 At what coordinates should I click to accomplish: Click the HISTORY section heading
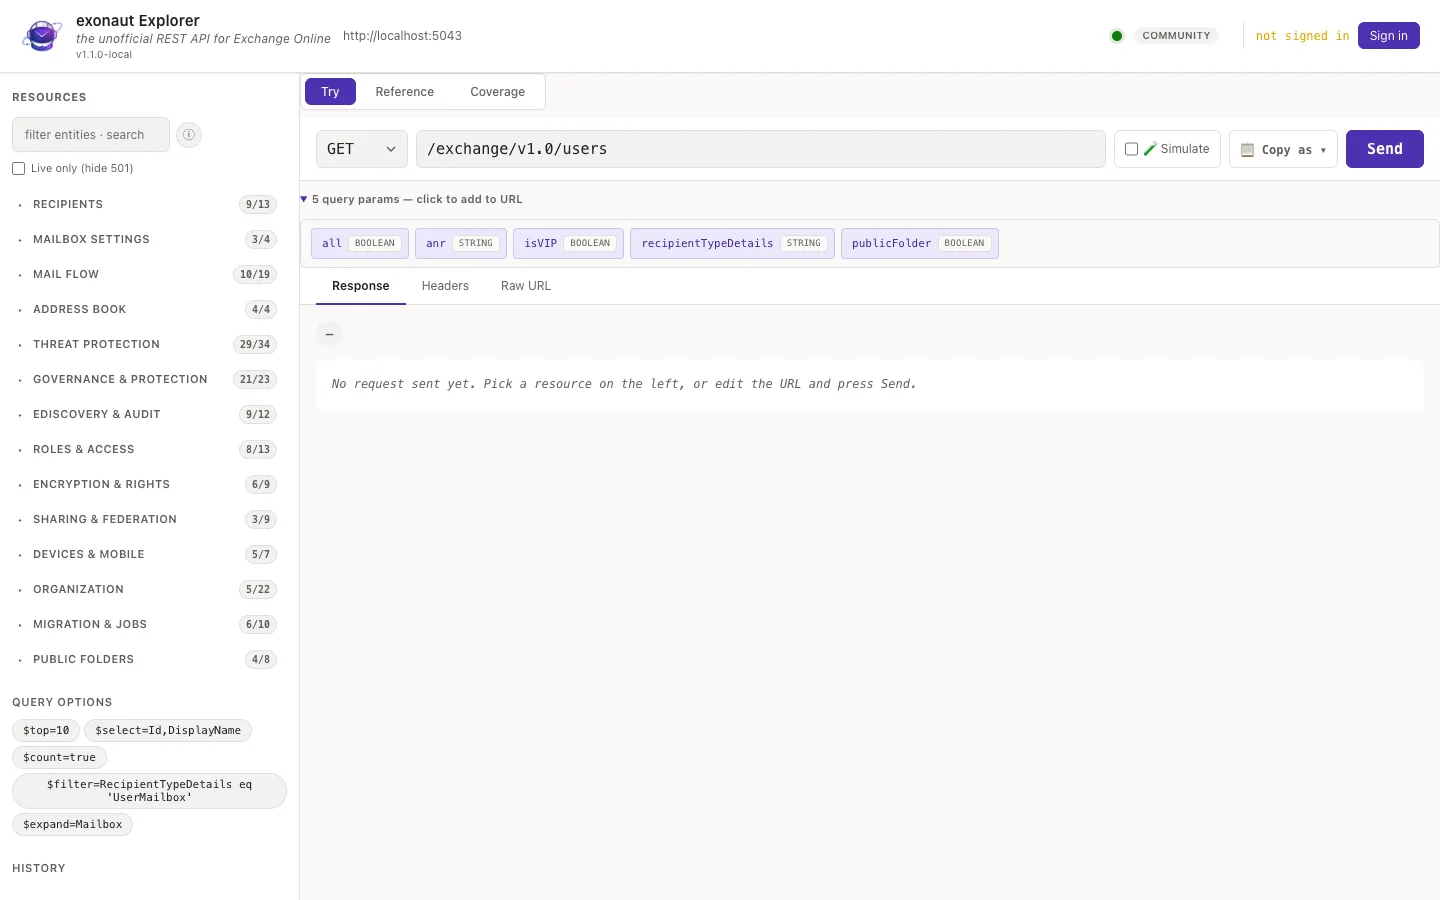pos(39,868)
